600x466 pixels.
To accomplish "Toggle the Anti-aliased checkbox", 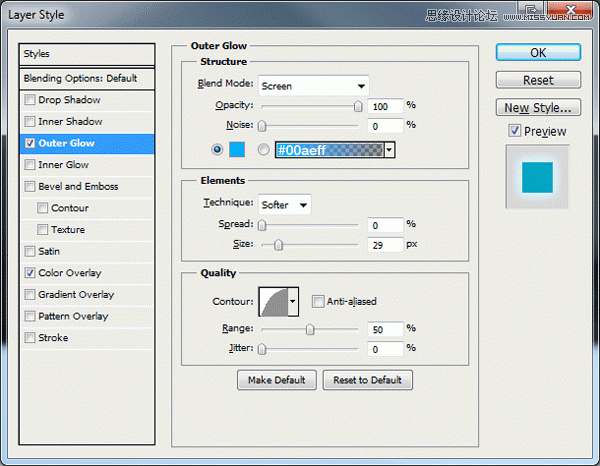I will (318, 301).
